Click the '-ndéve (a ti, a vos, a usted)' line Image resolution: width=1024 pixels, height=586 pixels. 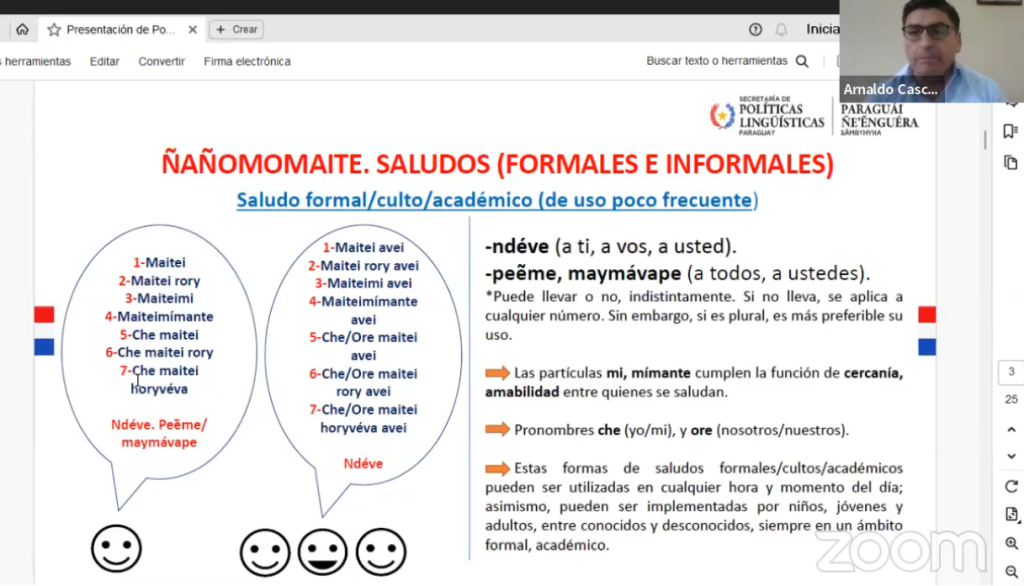611,246
